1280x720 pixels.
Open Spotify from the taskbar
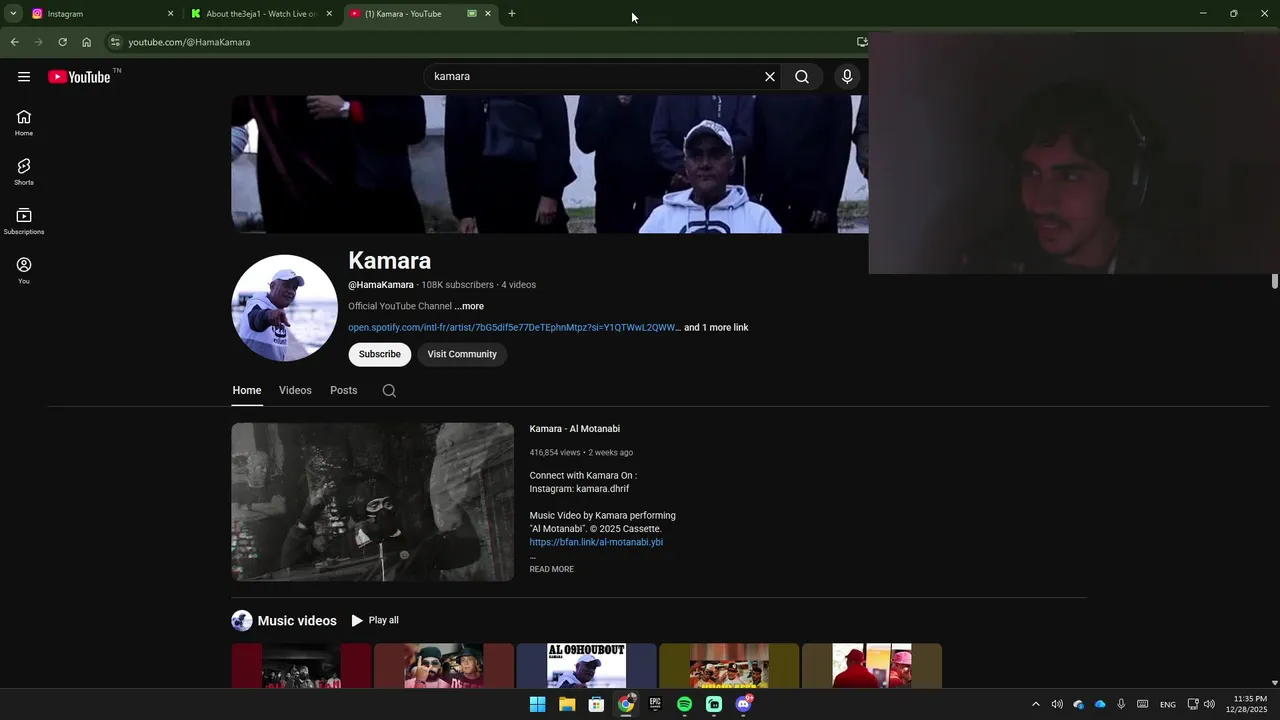tap(684, 704)
